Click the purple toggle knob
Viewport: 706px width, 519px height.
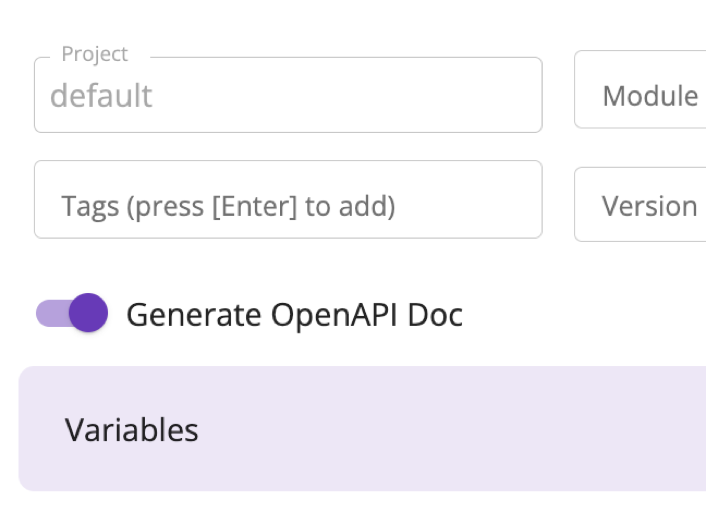(x=88, y=313)
